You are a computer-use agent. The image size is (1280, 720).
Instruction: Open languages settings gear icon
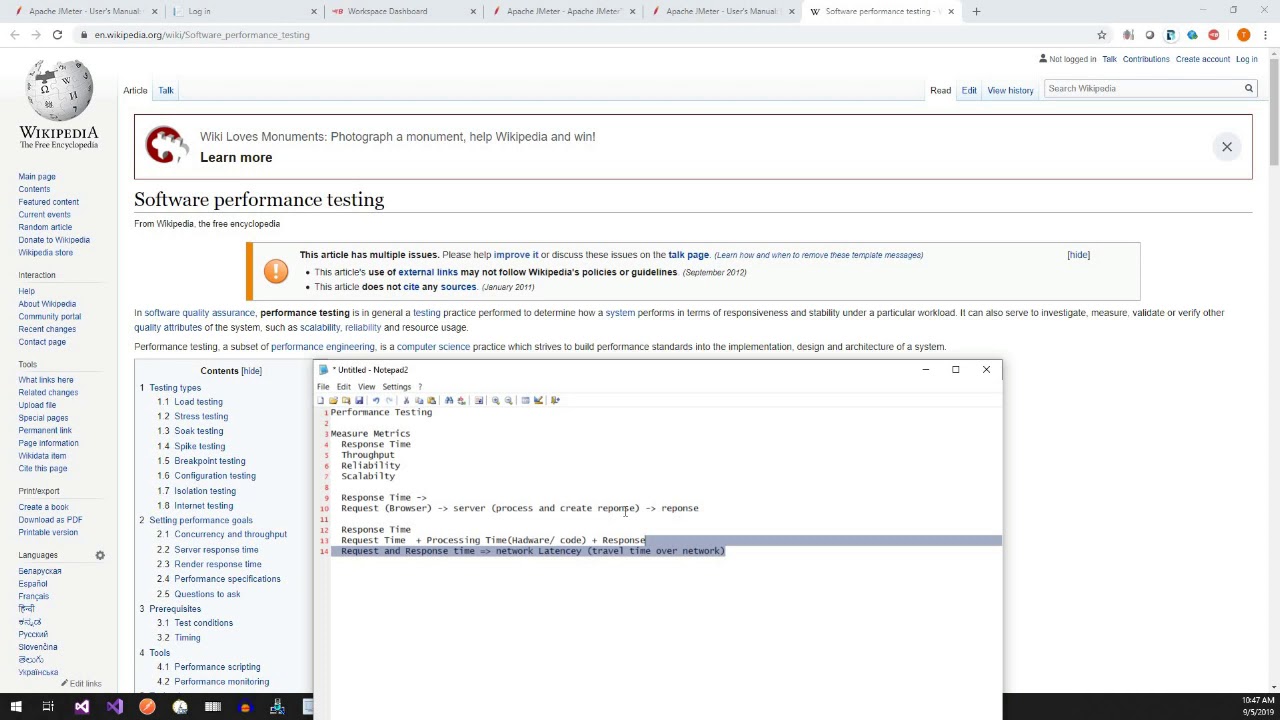click(x=100, y=555)
